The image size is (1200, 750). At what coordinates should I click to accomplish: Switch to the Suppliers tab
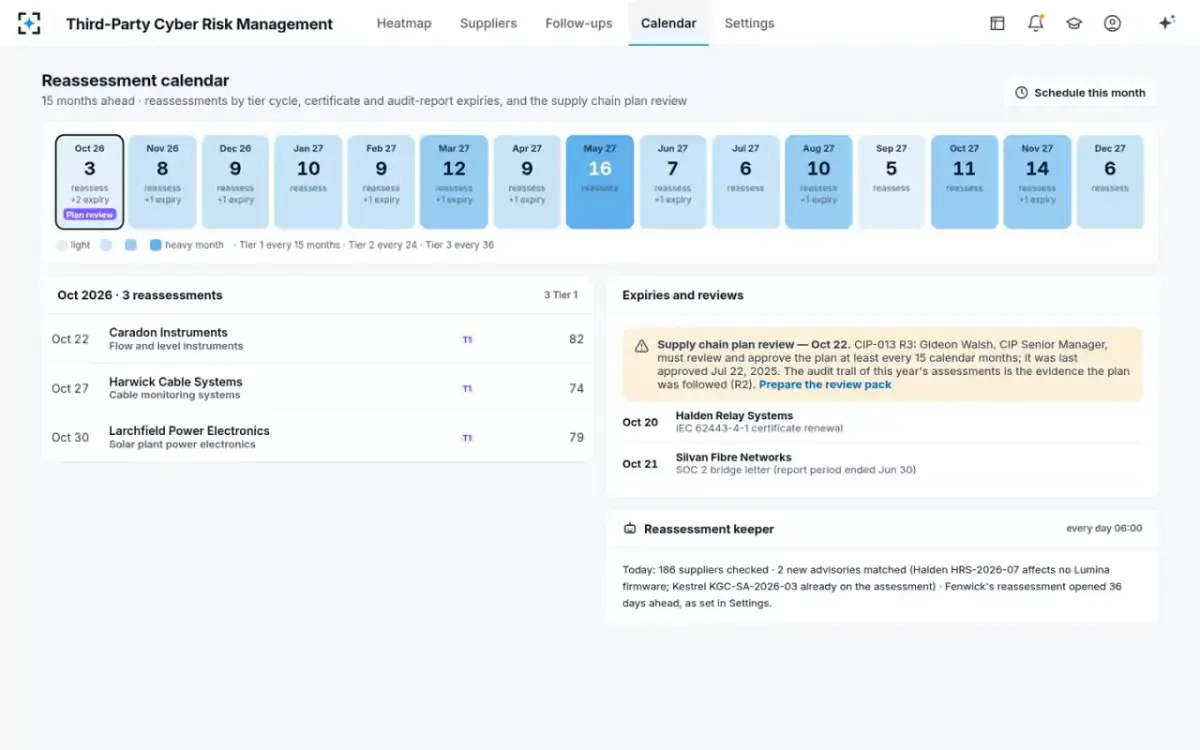point(488,23)
